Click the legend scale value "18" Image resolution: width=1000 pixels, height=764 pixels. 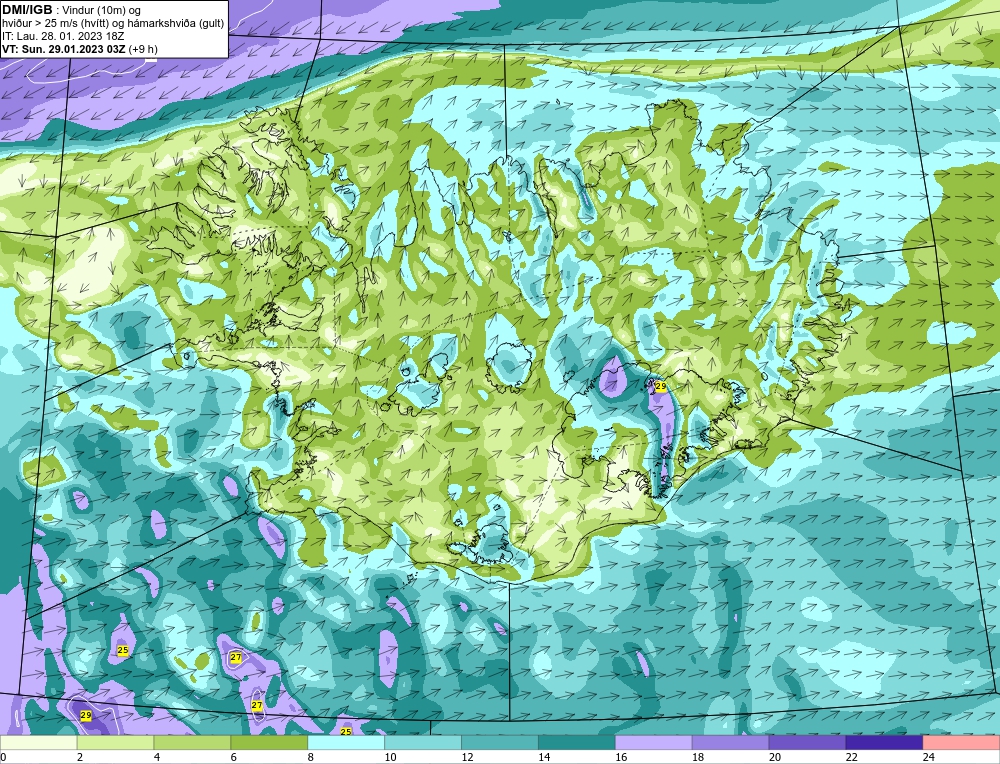[x=697, y=757]
